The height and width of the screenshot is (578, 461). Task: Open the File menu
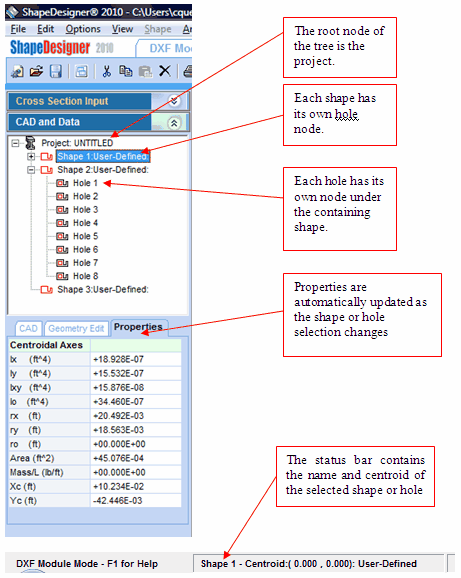click(x=18, y=29)
